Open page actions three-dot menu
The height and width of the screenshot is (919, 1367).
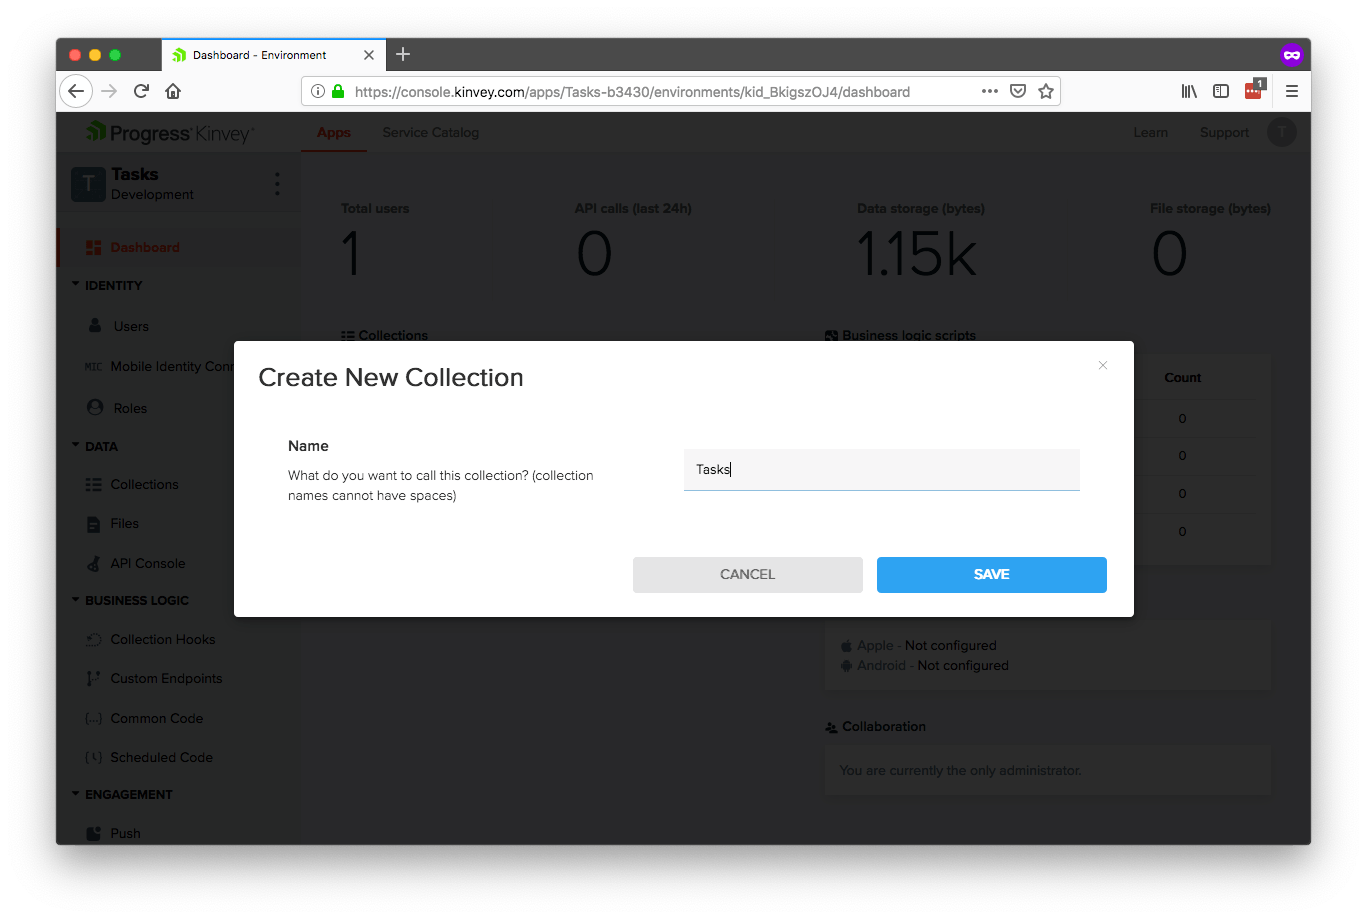[x=989, y=91]
